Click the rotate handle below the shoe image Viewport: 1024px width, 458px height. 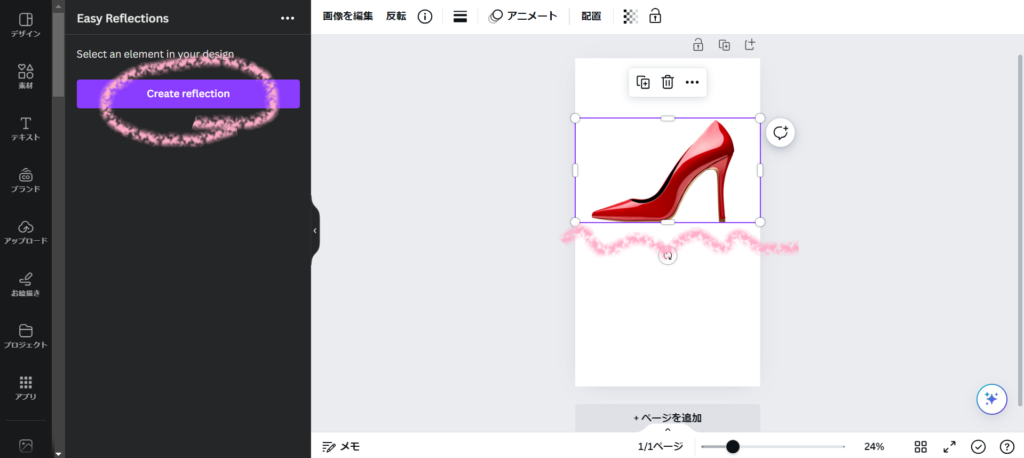(667, 256)
